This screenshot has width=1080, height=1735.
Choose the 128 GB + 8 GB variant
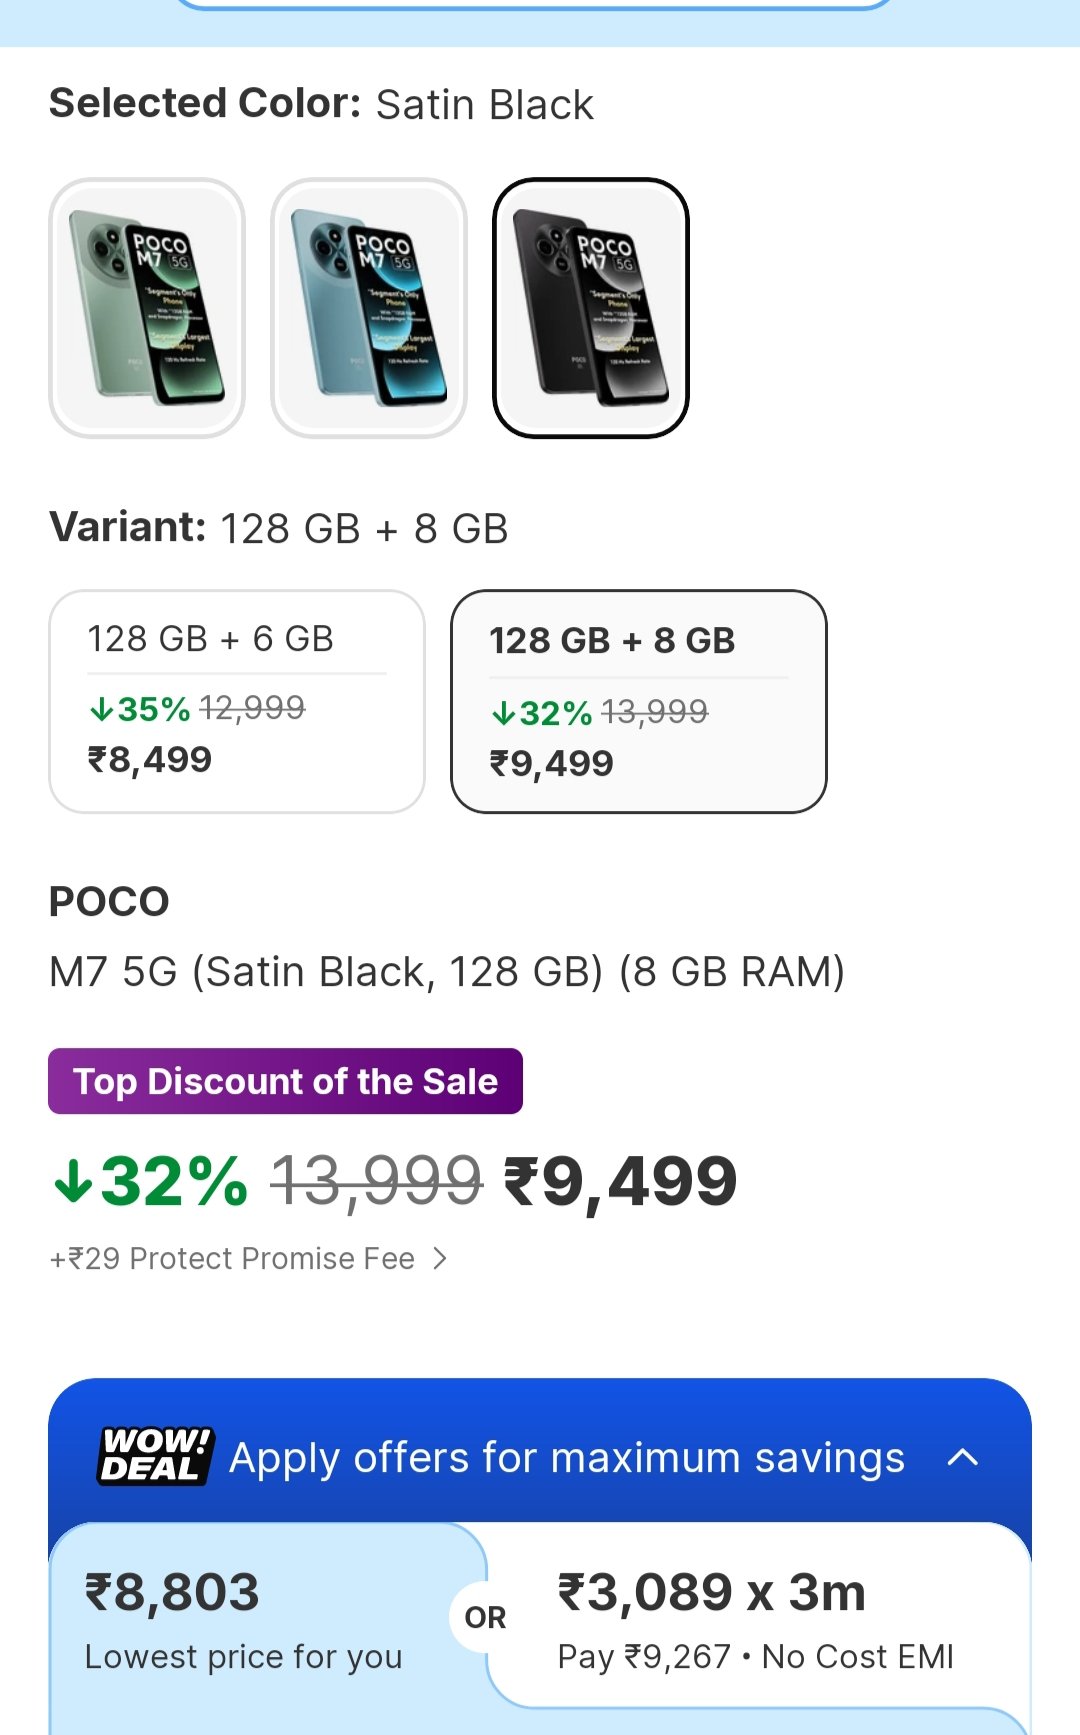pos(639,701)
